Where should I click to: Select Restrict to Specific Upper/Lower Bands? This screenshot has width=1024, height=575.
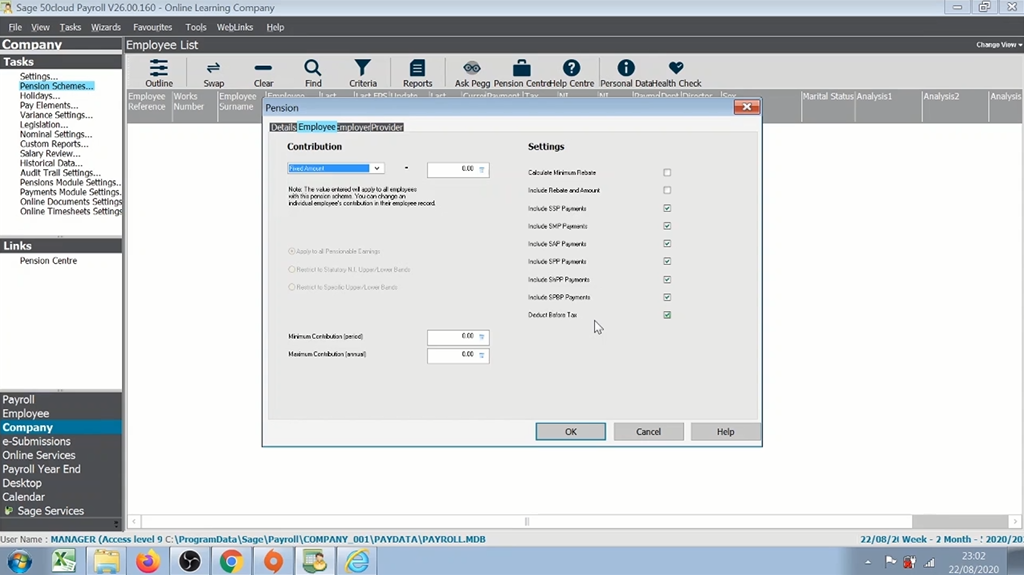tap(292, 287)
